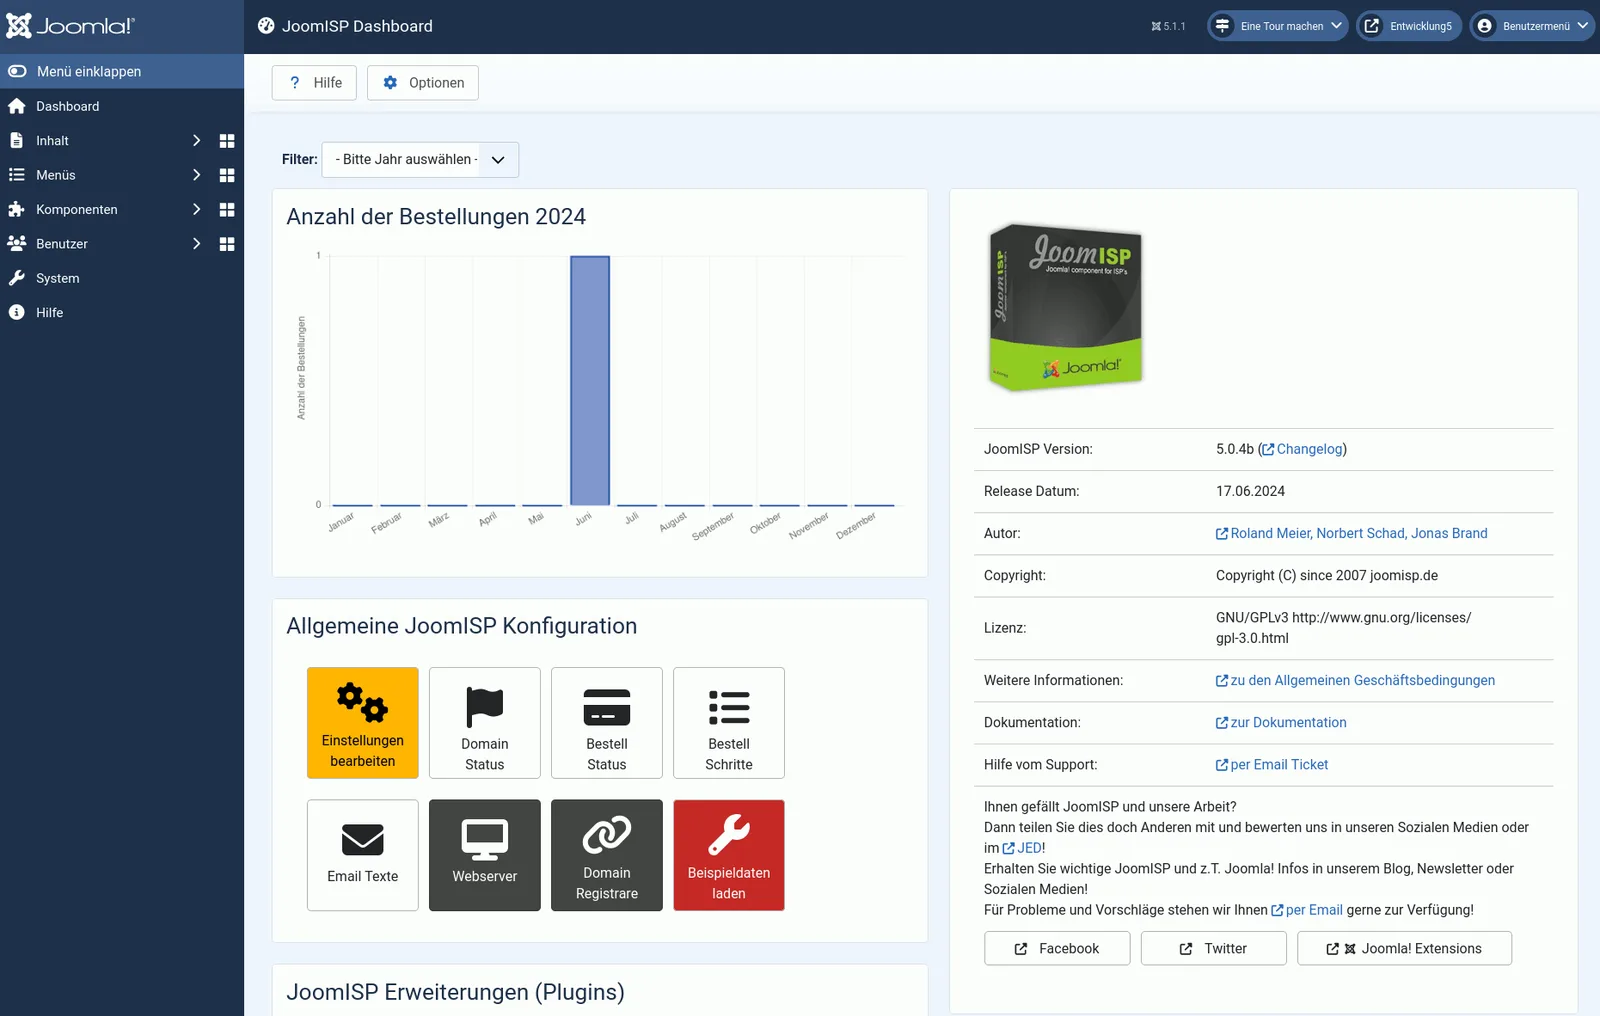Open the Bestell Status card tile

click(606, 723)
